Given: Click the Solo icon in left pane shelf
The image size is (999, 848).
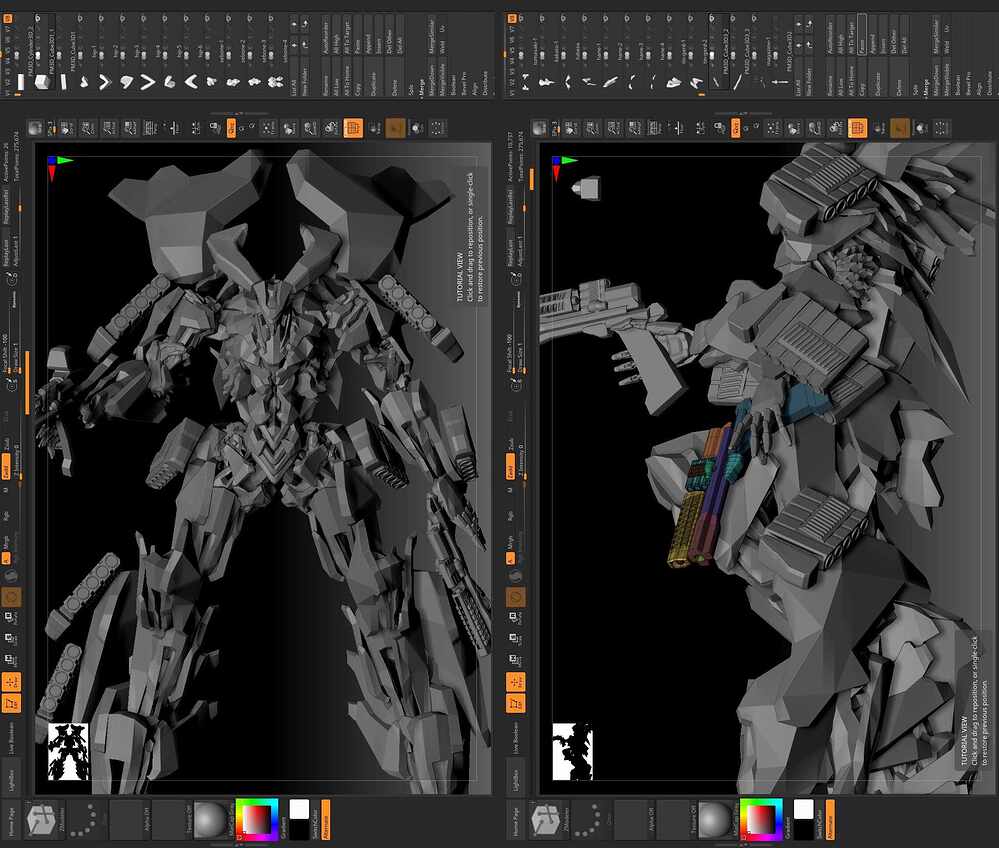Looking at the screenshot, I should click(417, 128).
